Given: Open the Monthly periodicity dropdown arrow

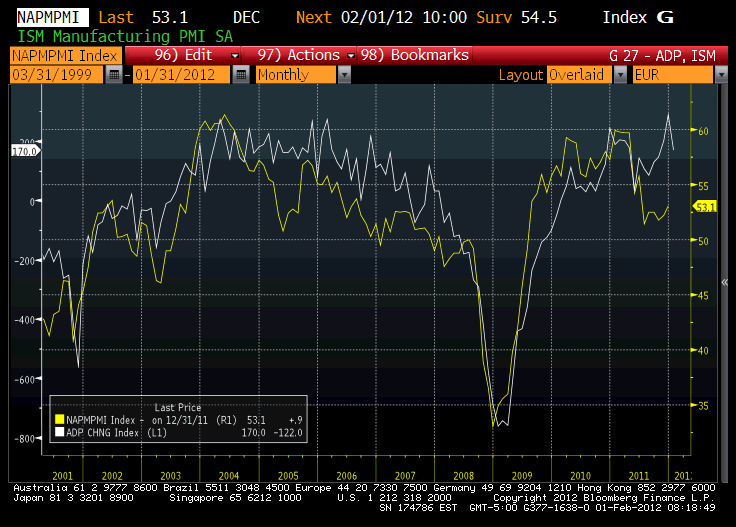Looking at the screenshot, I should (344, 75).
